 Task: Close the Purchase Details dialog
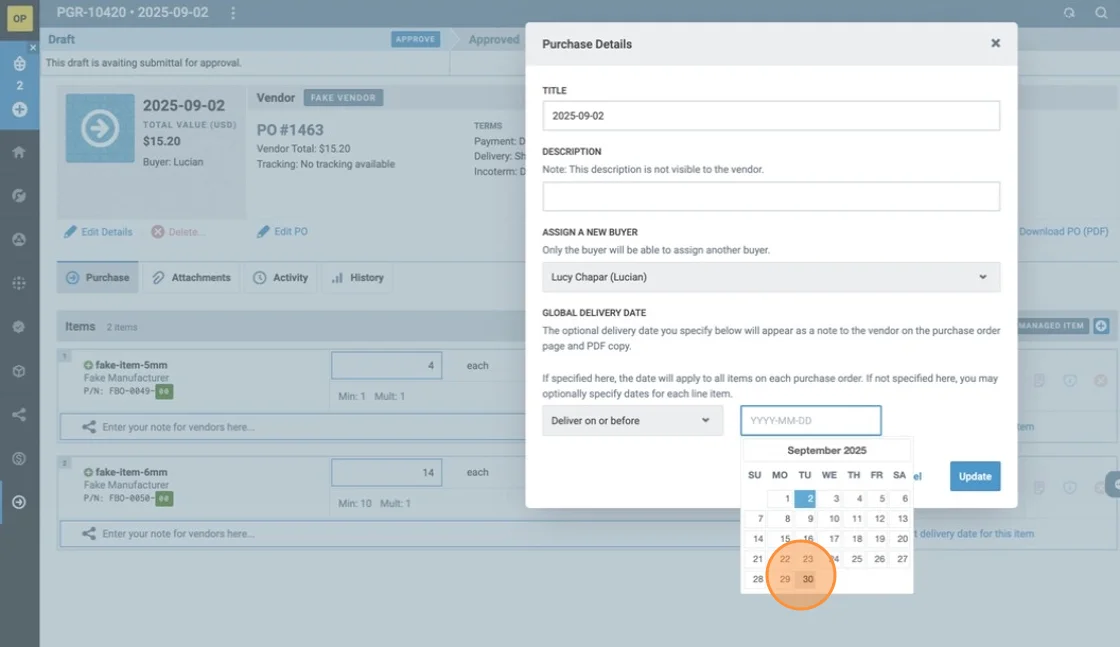pos(995,43)
